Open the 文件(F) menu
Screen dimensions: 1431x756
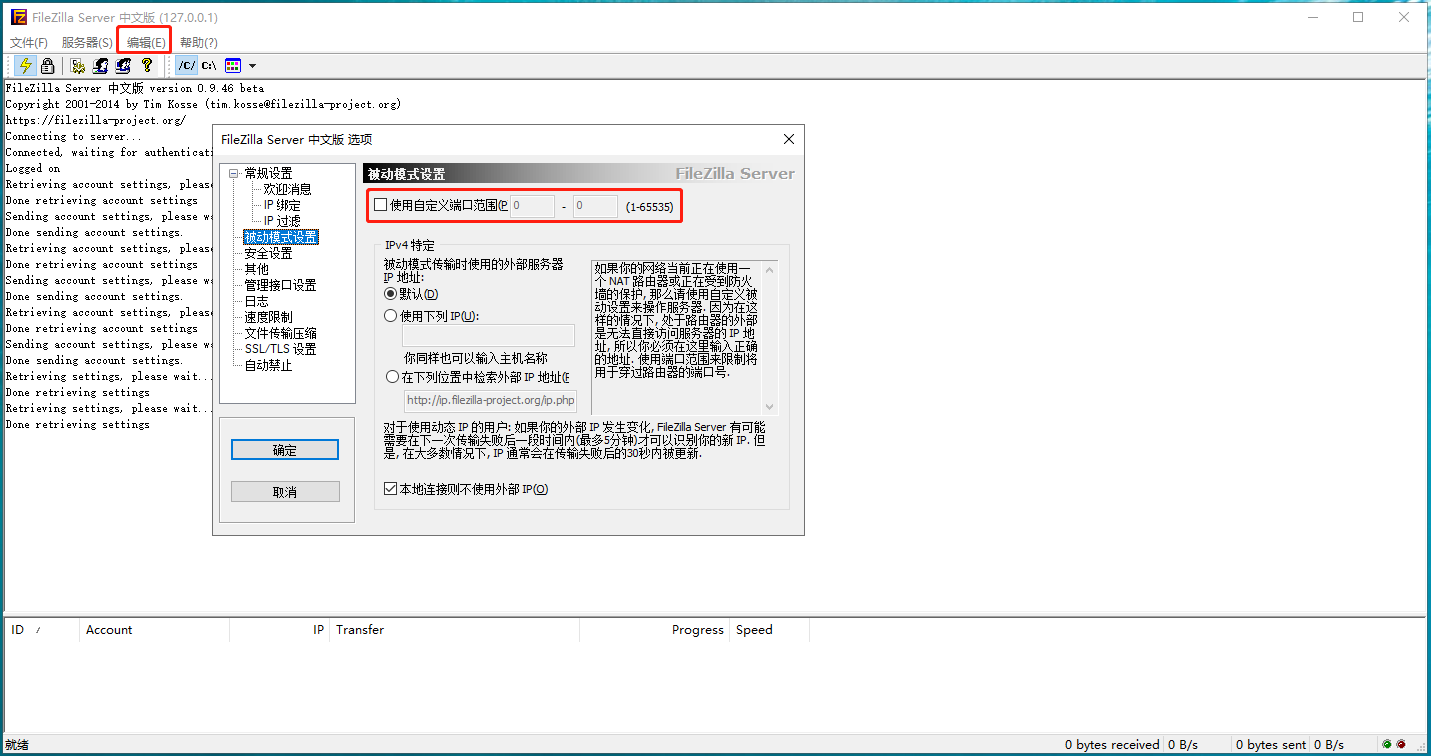(29, 43)
